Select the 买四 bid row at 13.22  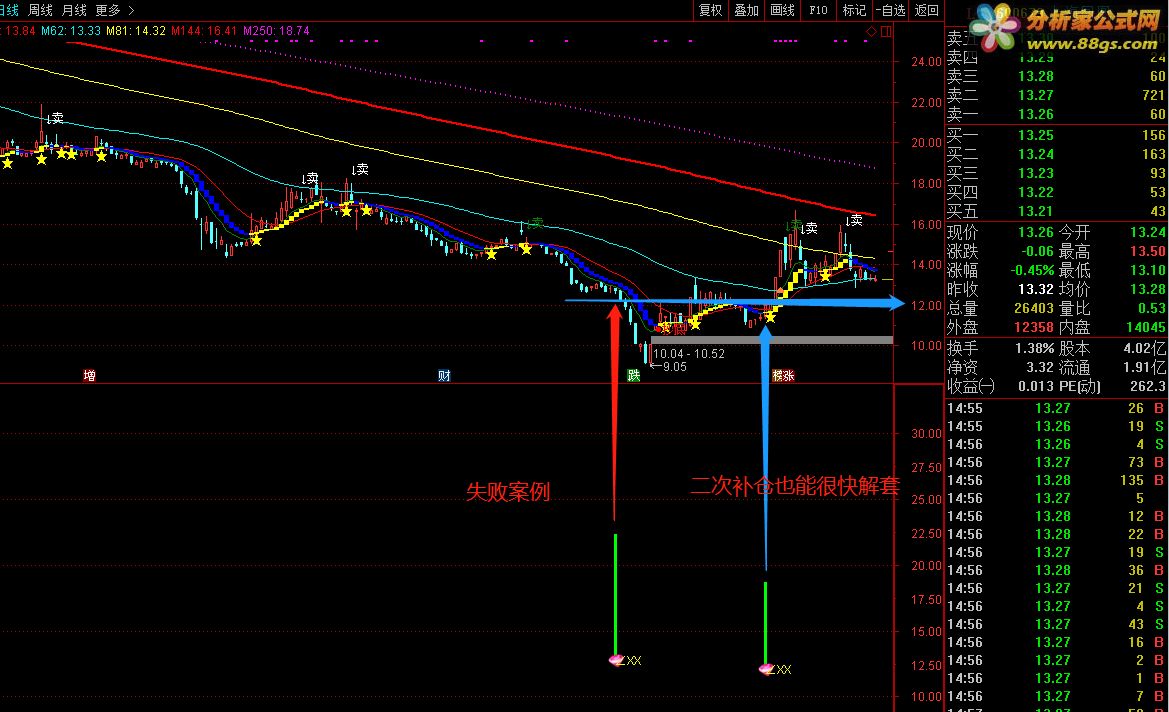(1056, 192)
